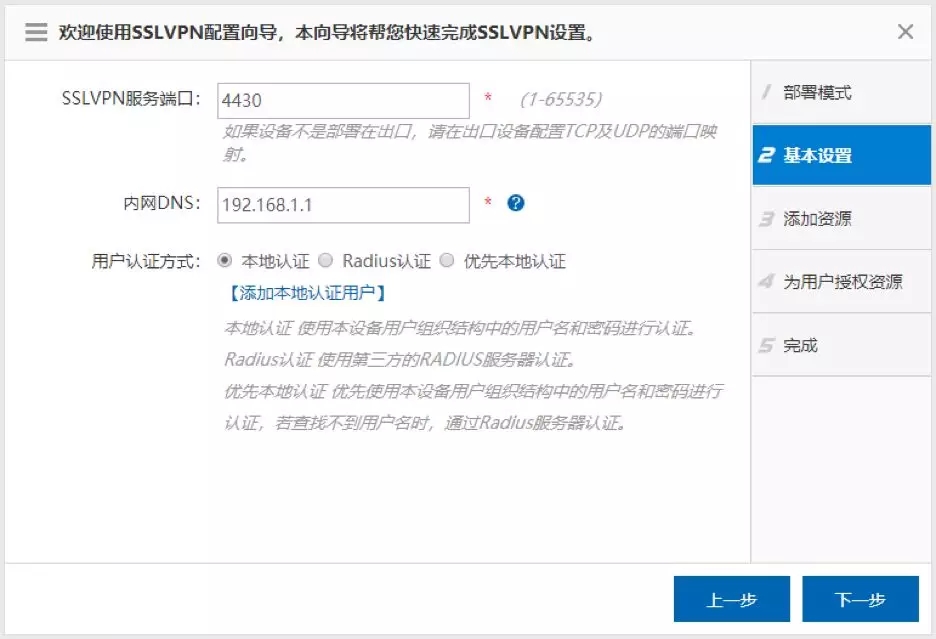Screen dimensions: 936x639
Task: Open 添加本地认证用户 link
Action: [x=305, y=293]
